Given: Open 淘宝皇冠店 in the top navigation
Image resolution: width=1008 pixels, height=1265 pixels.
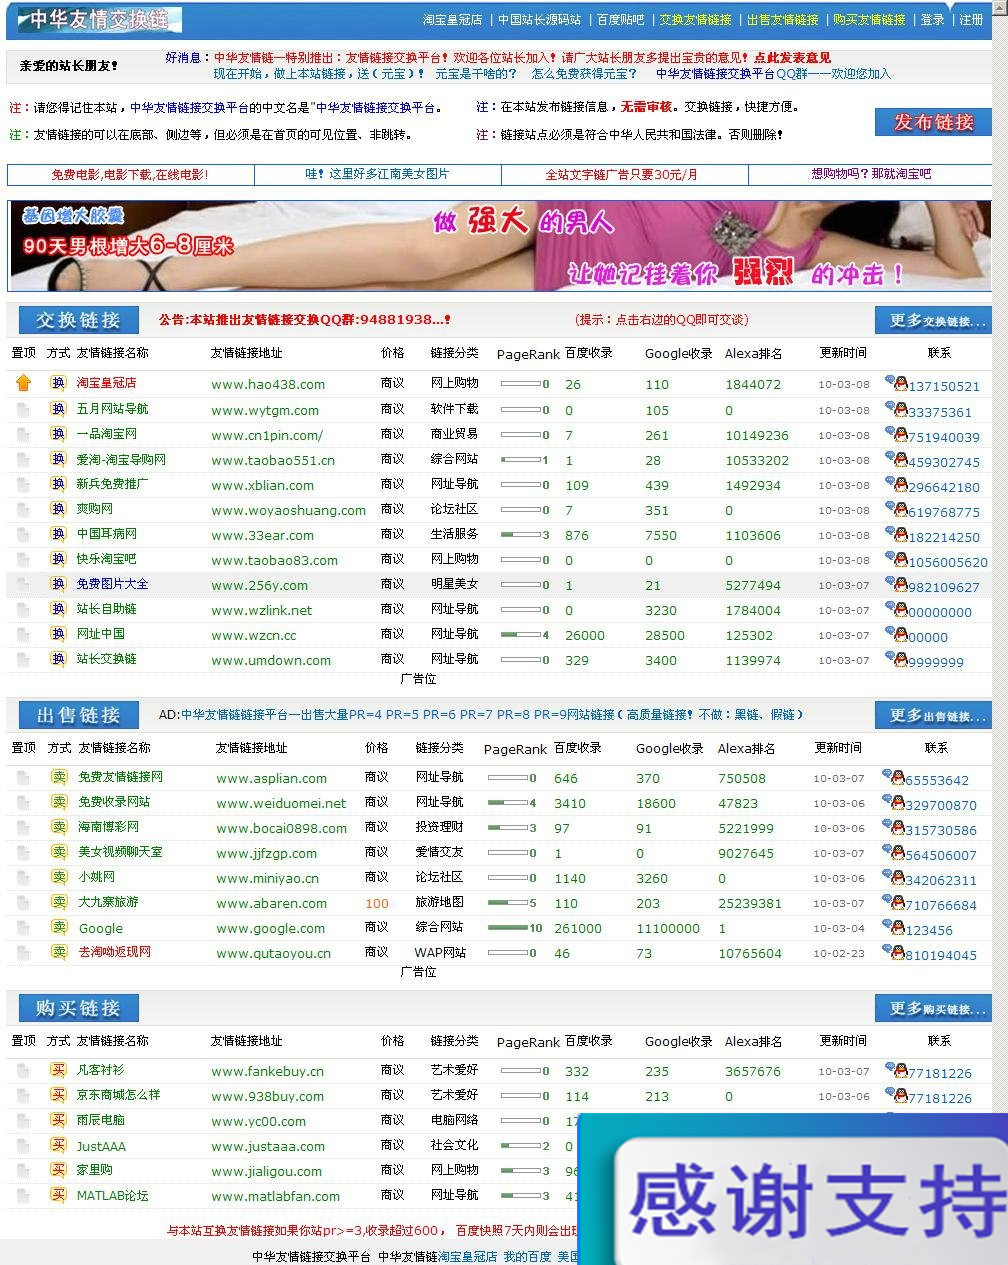Looking at the screenshot, I should coord(452,20).
